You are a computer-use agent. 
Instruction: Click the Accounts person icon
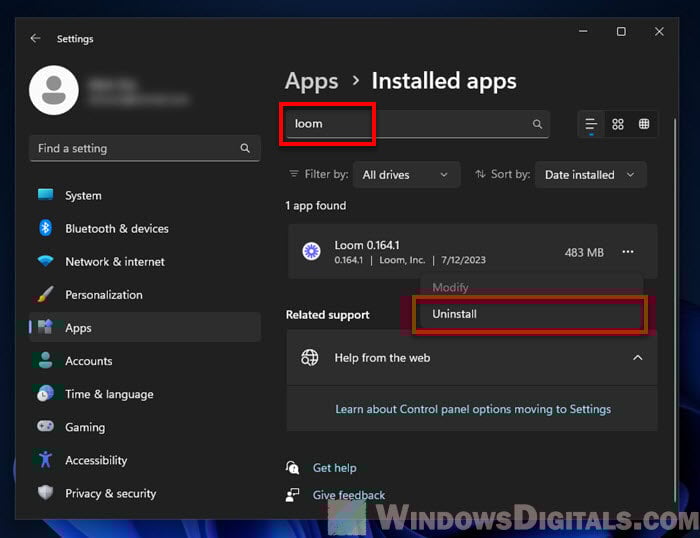pyautogui.click(x=46, y=360)
